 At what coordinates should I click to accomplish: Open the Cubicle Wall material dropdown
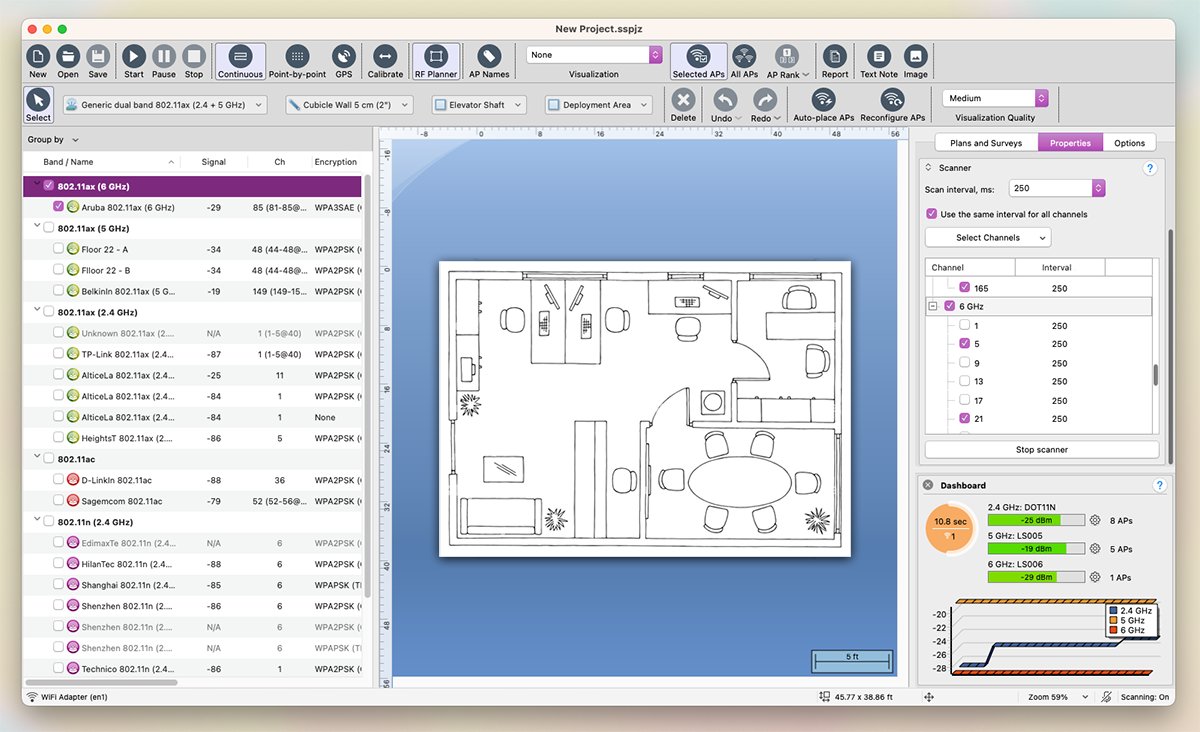(x=349, y=105)
